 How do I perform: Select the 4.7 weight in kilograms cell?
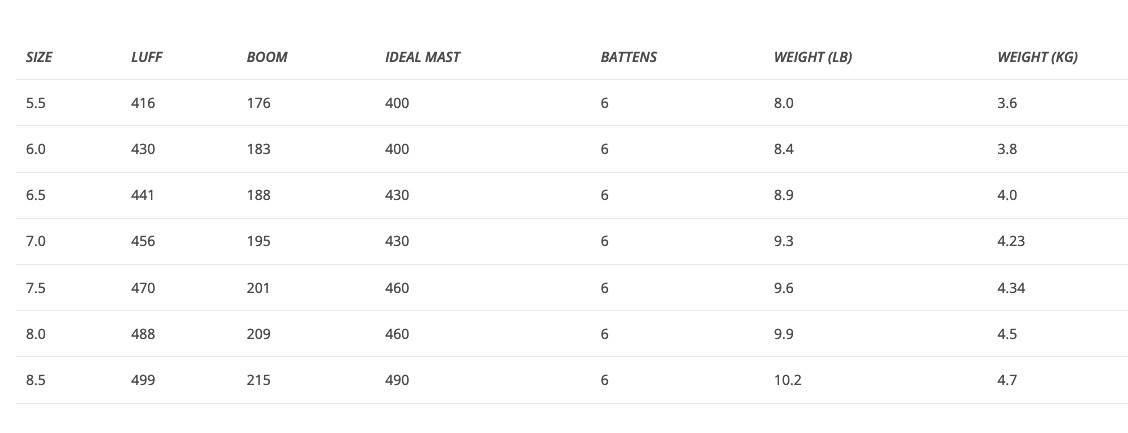1007,380
